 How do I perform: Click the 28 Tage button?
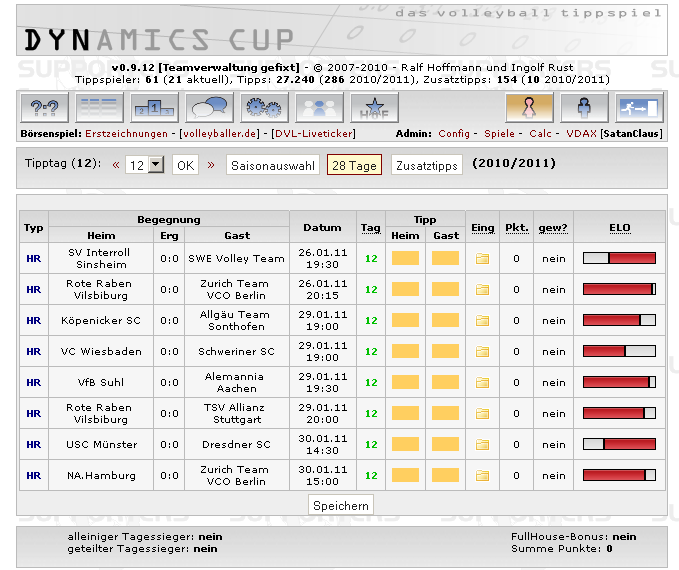[354, 165]
